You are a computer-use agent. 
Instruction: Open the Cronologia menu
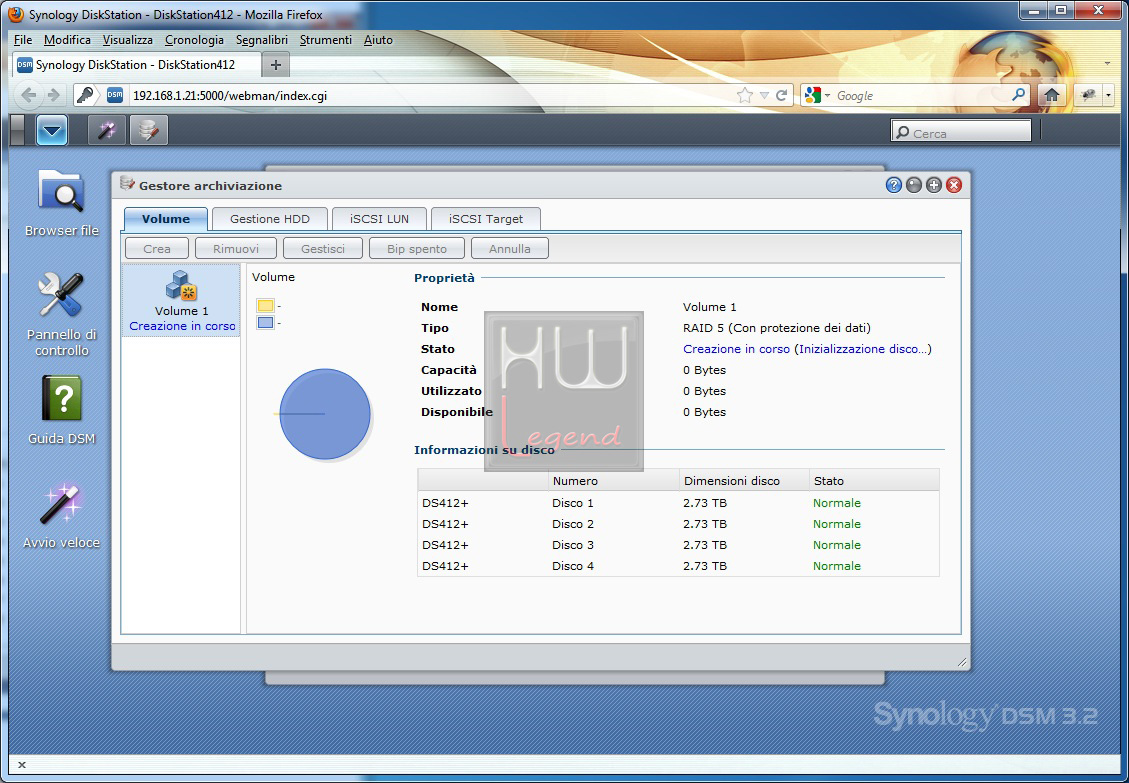pyautogui.click(x=194, y=40)
